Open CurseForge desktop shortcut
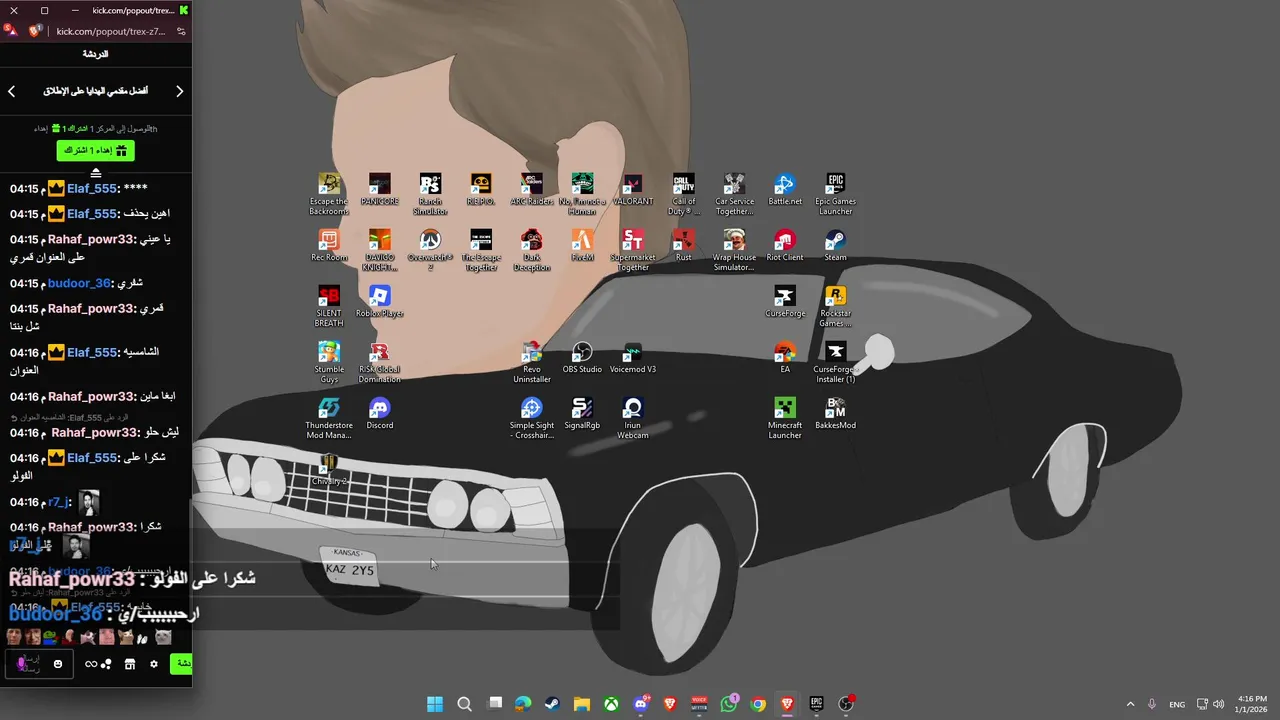1280x720 pixels. click(x=785, y=301)
